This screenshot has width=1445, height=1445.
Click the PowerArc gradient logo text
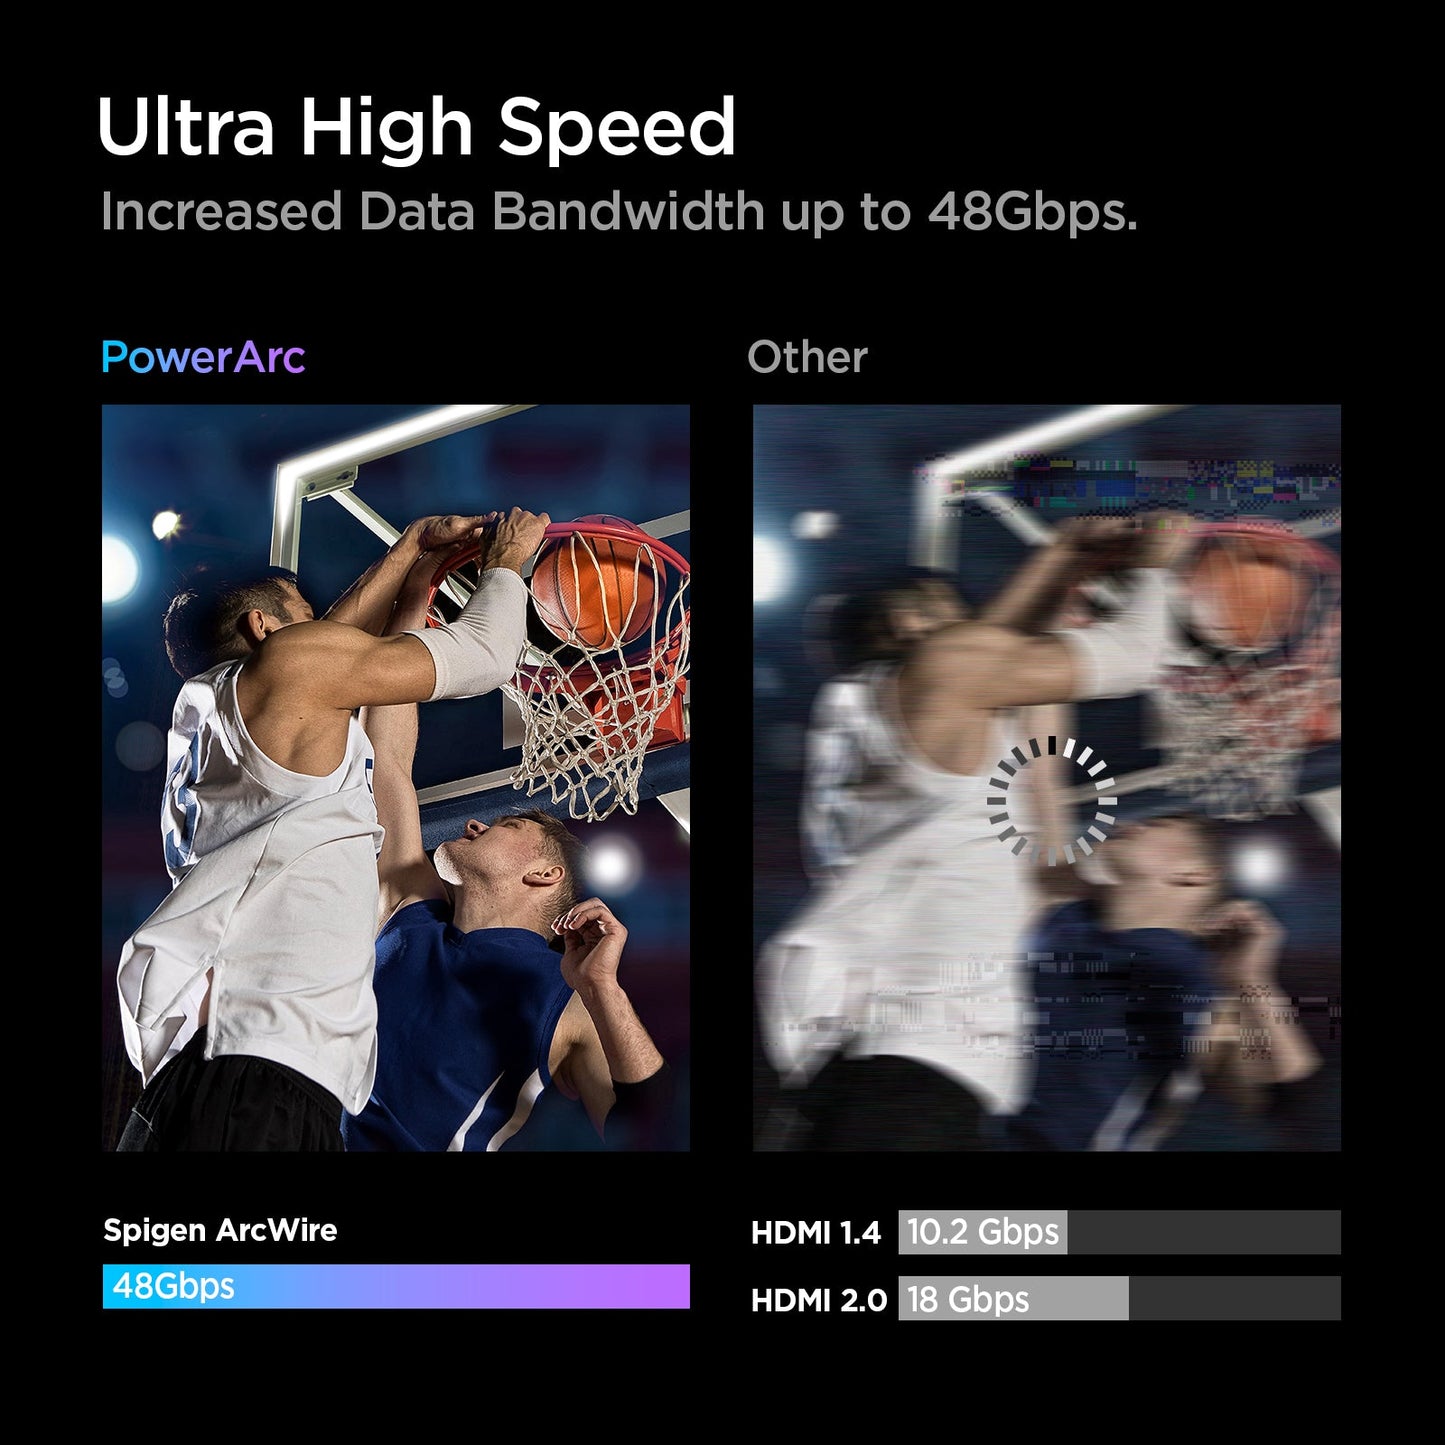pos(203,357)
